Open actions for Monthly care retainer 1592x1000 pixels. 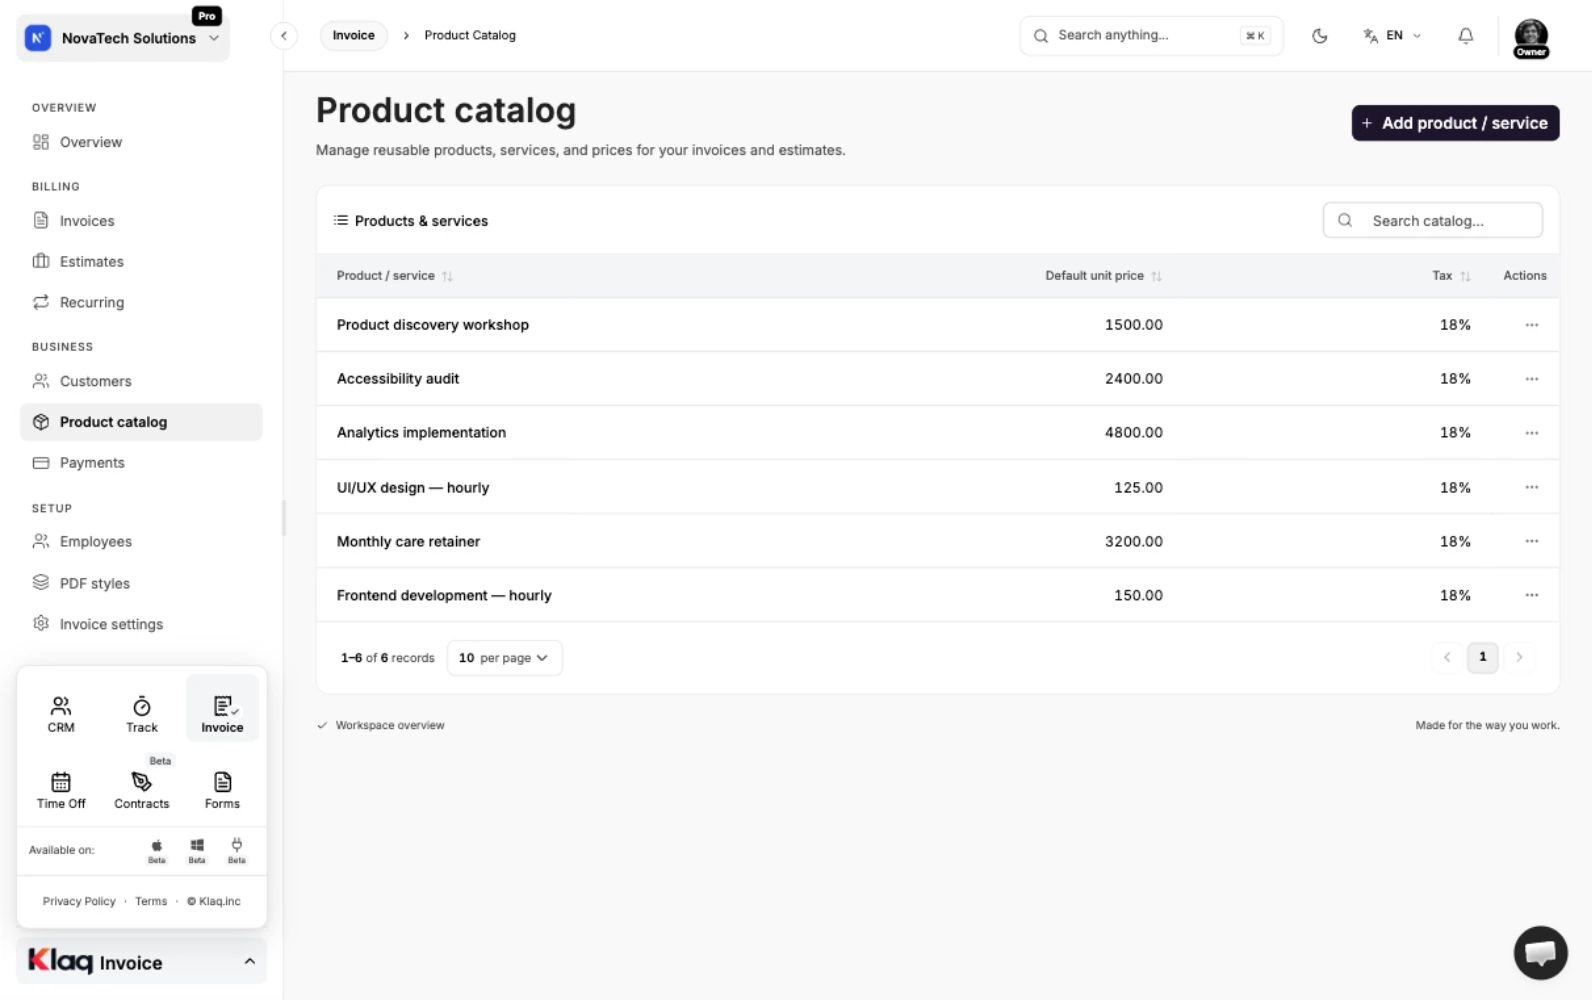1532,541
